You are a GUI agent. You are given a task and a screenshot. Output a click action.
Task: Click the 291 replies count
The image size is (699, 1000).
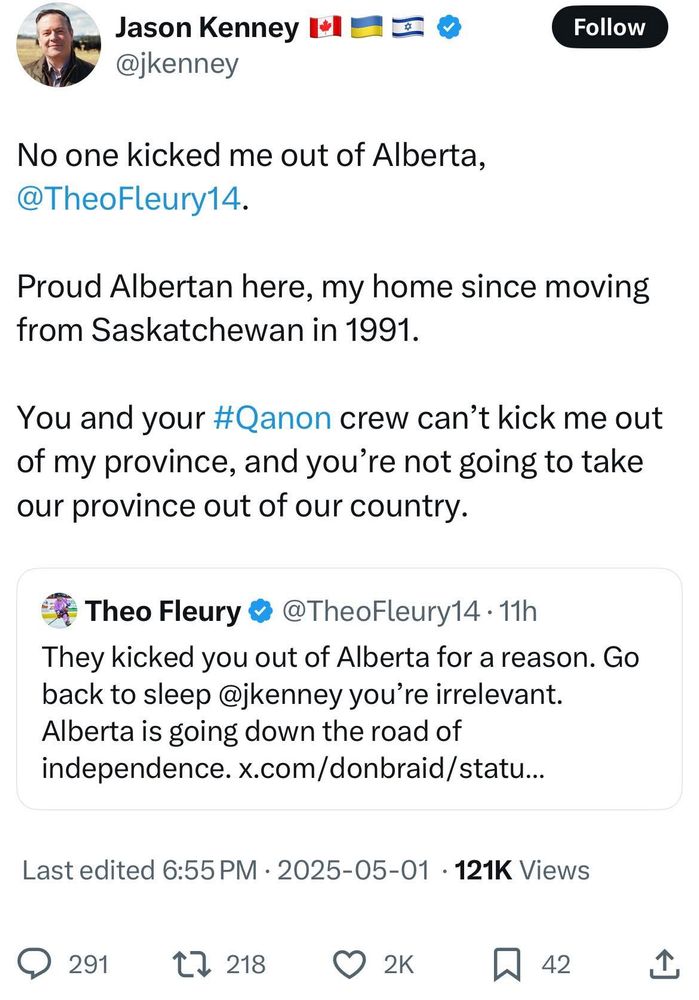pos(89,964)
